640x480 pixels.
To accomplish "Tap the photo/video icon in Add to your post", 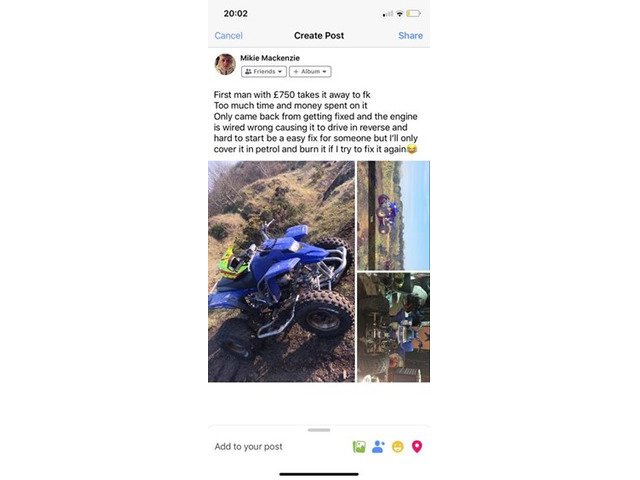I will [x=359, y=447].
